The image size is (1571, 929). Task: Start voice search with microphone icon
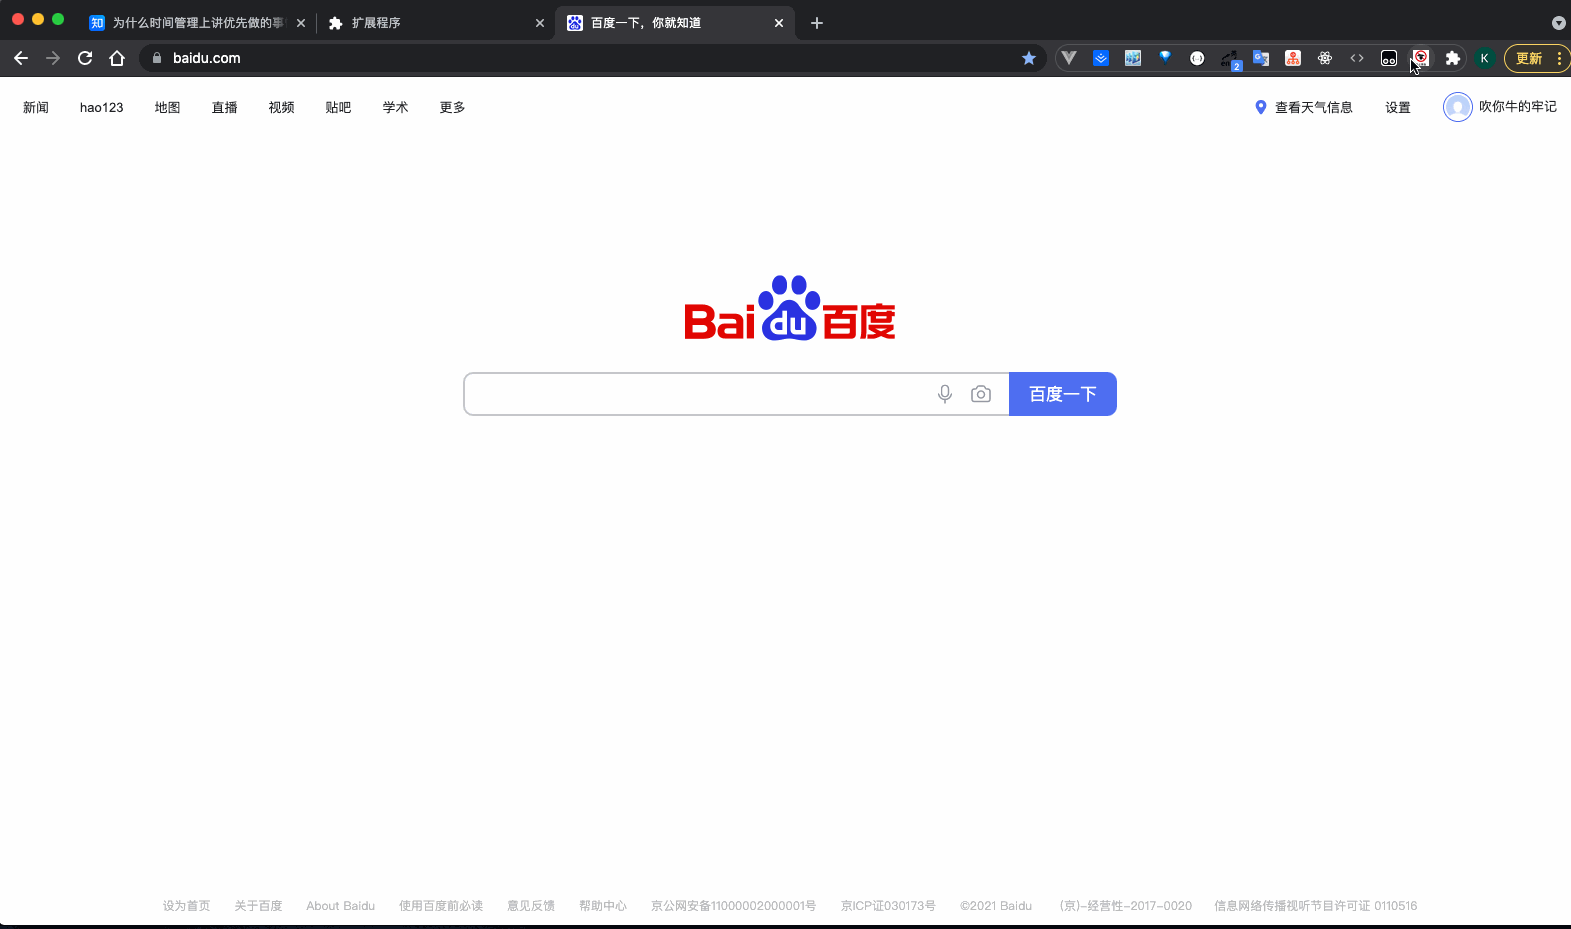945,394
